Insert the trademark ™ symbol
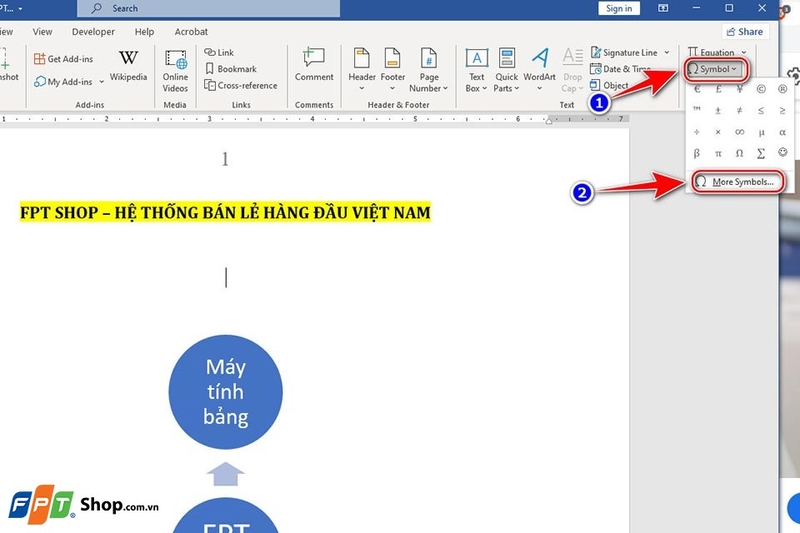This screenshot has height=533, width=800. point(696,110)
